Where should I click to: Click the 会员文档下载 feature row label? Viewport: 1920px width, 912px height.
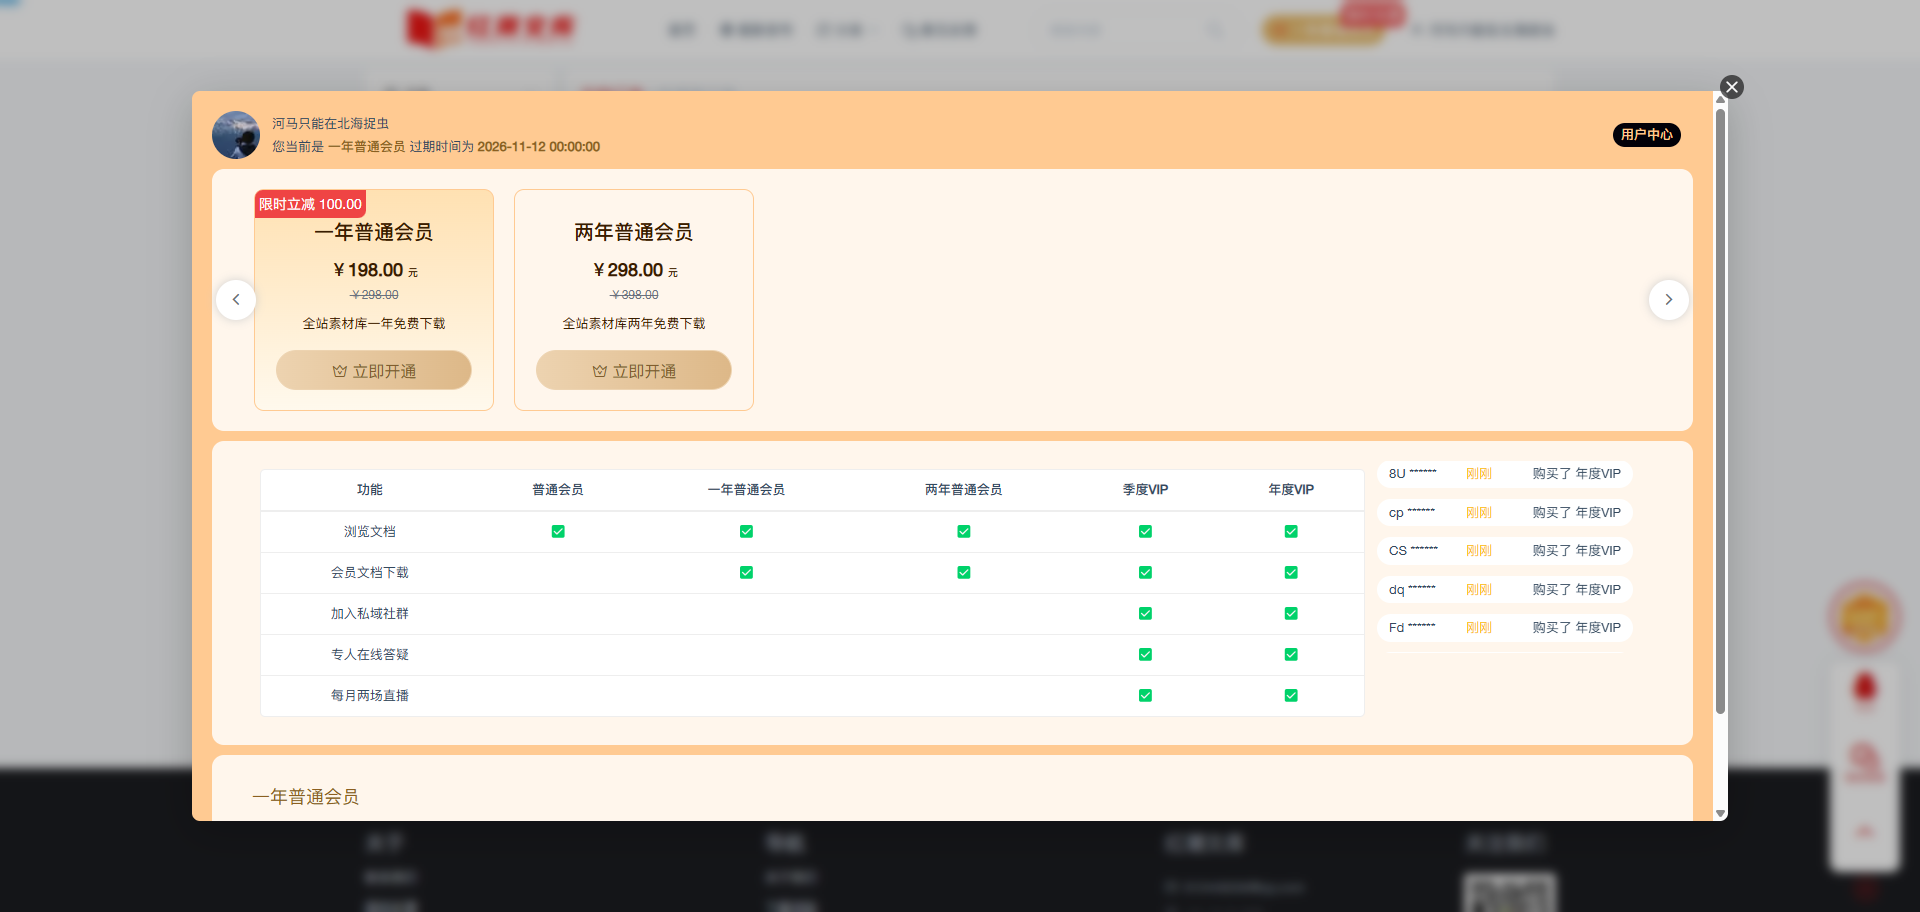pyautogui.click(x=370, y=573)
